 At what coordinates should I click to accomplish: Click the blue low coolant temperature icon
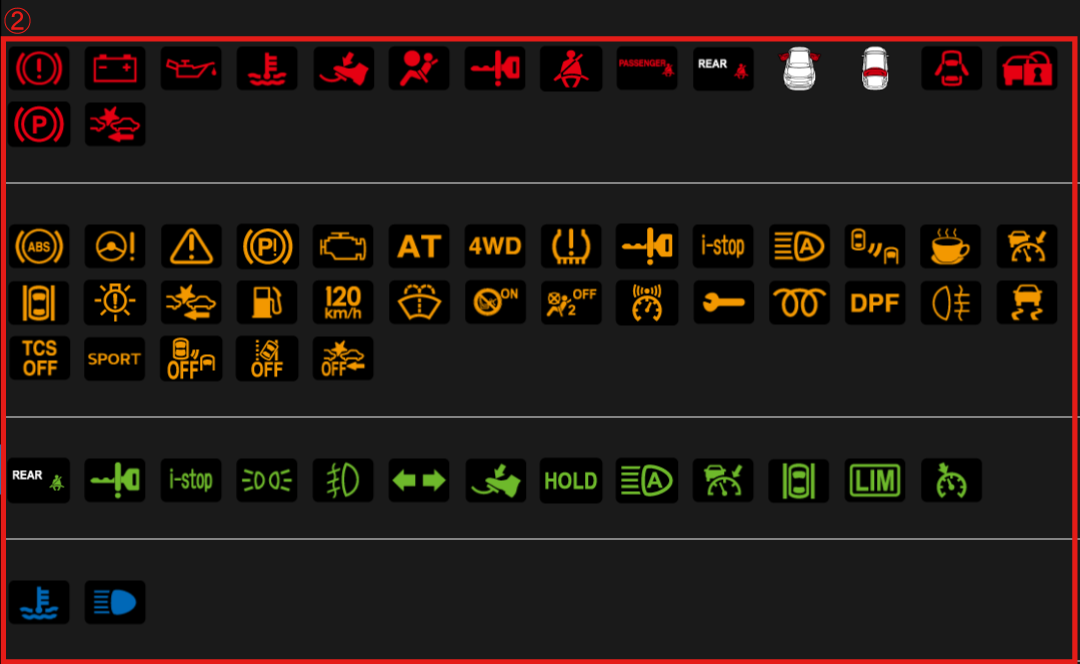coord(39,602)
